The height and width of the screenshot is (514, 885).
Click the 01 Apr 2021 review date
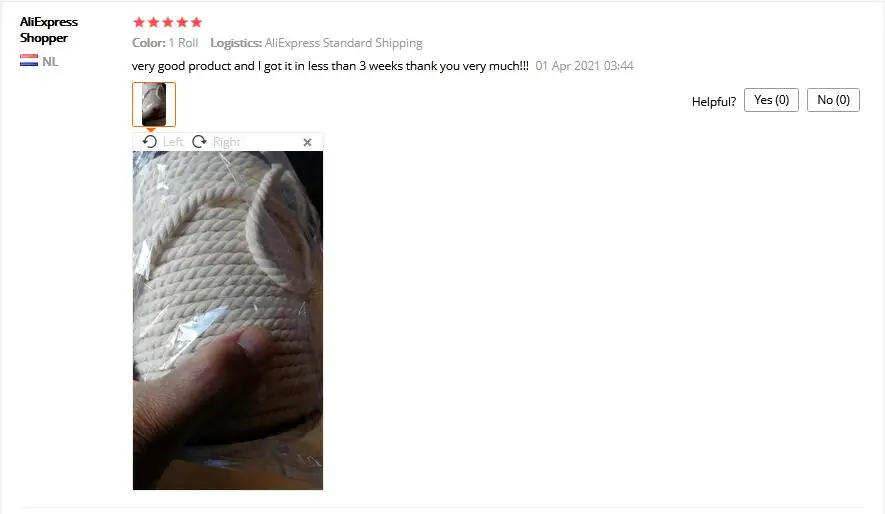pos(584,65)
